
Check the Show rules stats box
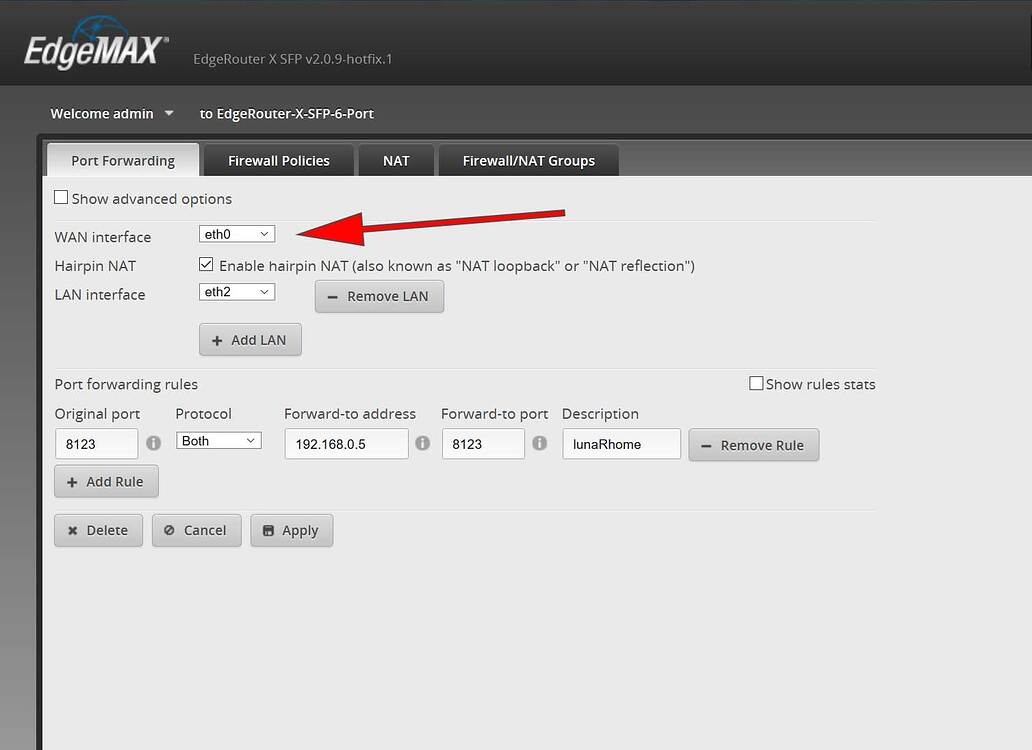[x=757, y=383]
